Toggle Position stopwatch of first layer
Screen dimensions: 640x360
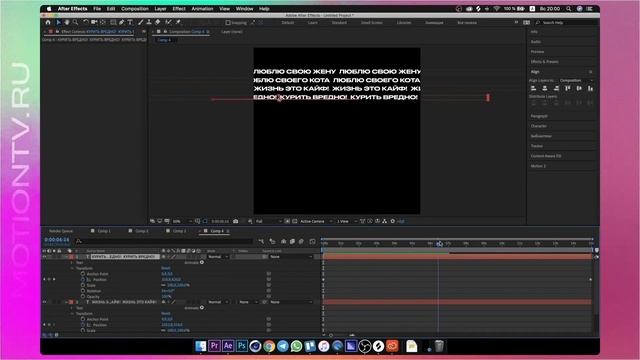(83, 280)
